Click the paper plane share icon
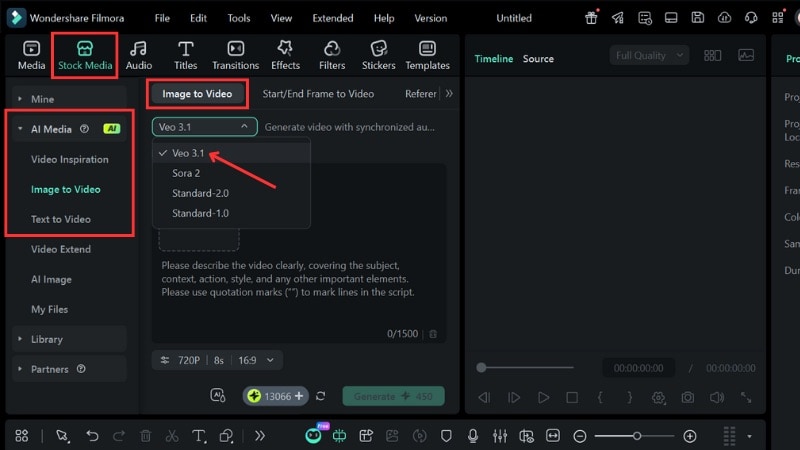 [618, 18]
